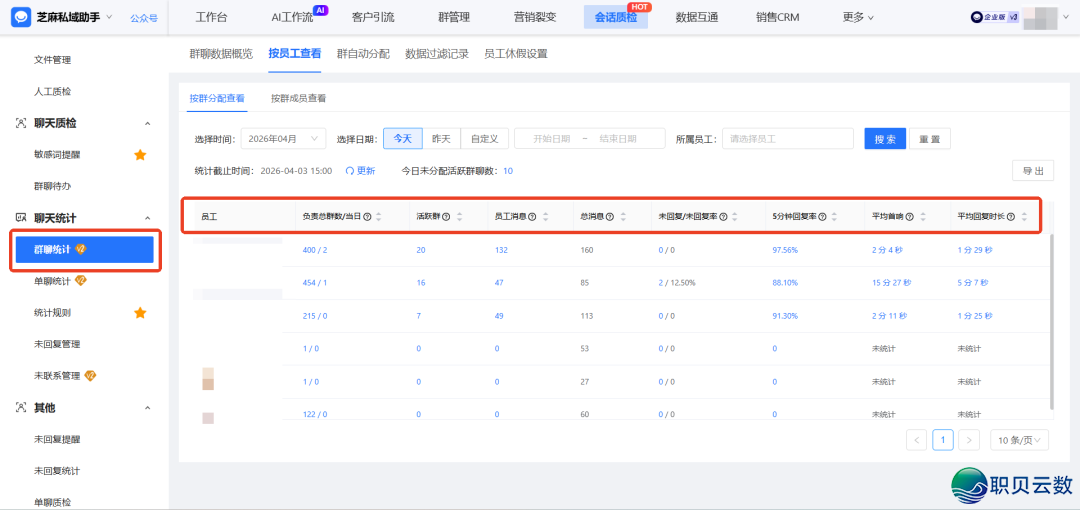Select 今天 date option
1080x510 pixels.
pos(403,139)
